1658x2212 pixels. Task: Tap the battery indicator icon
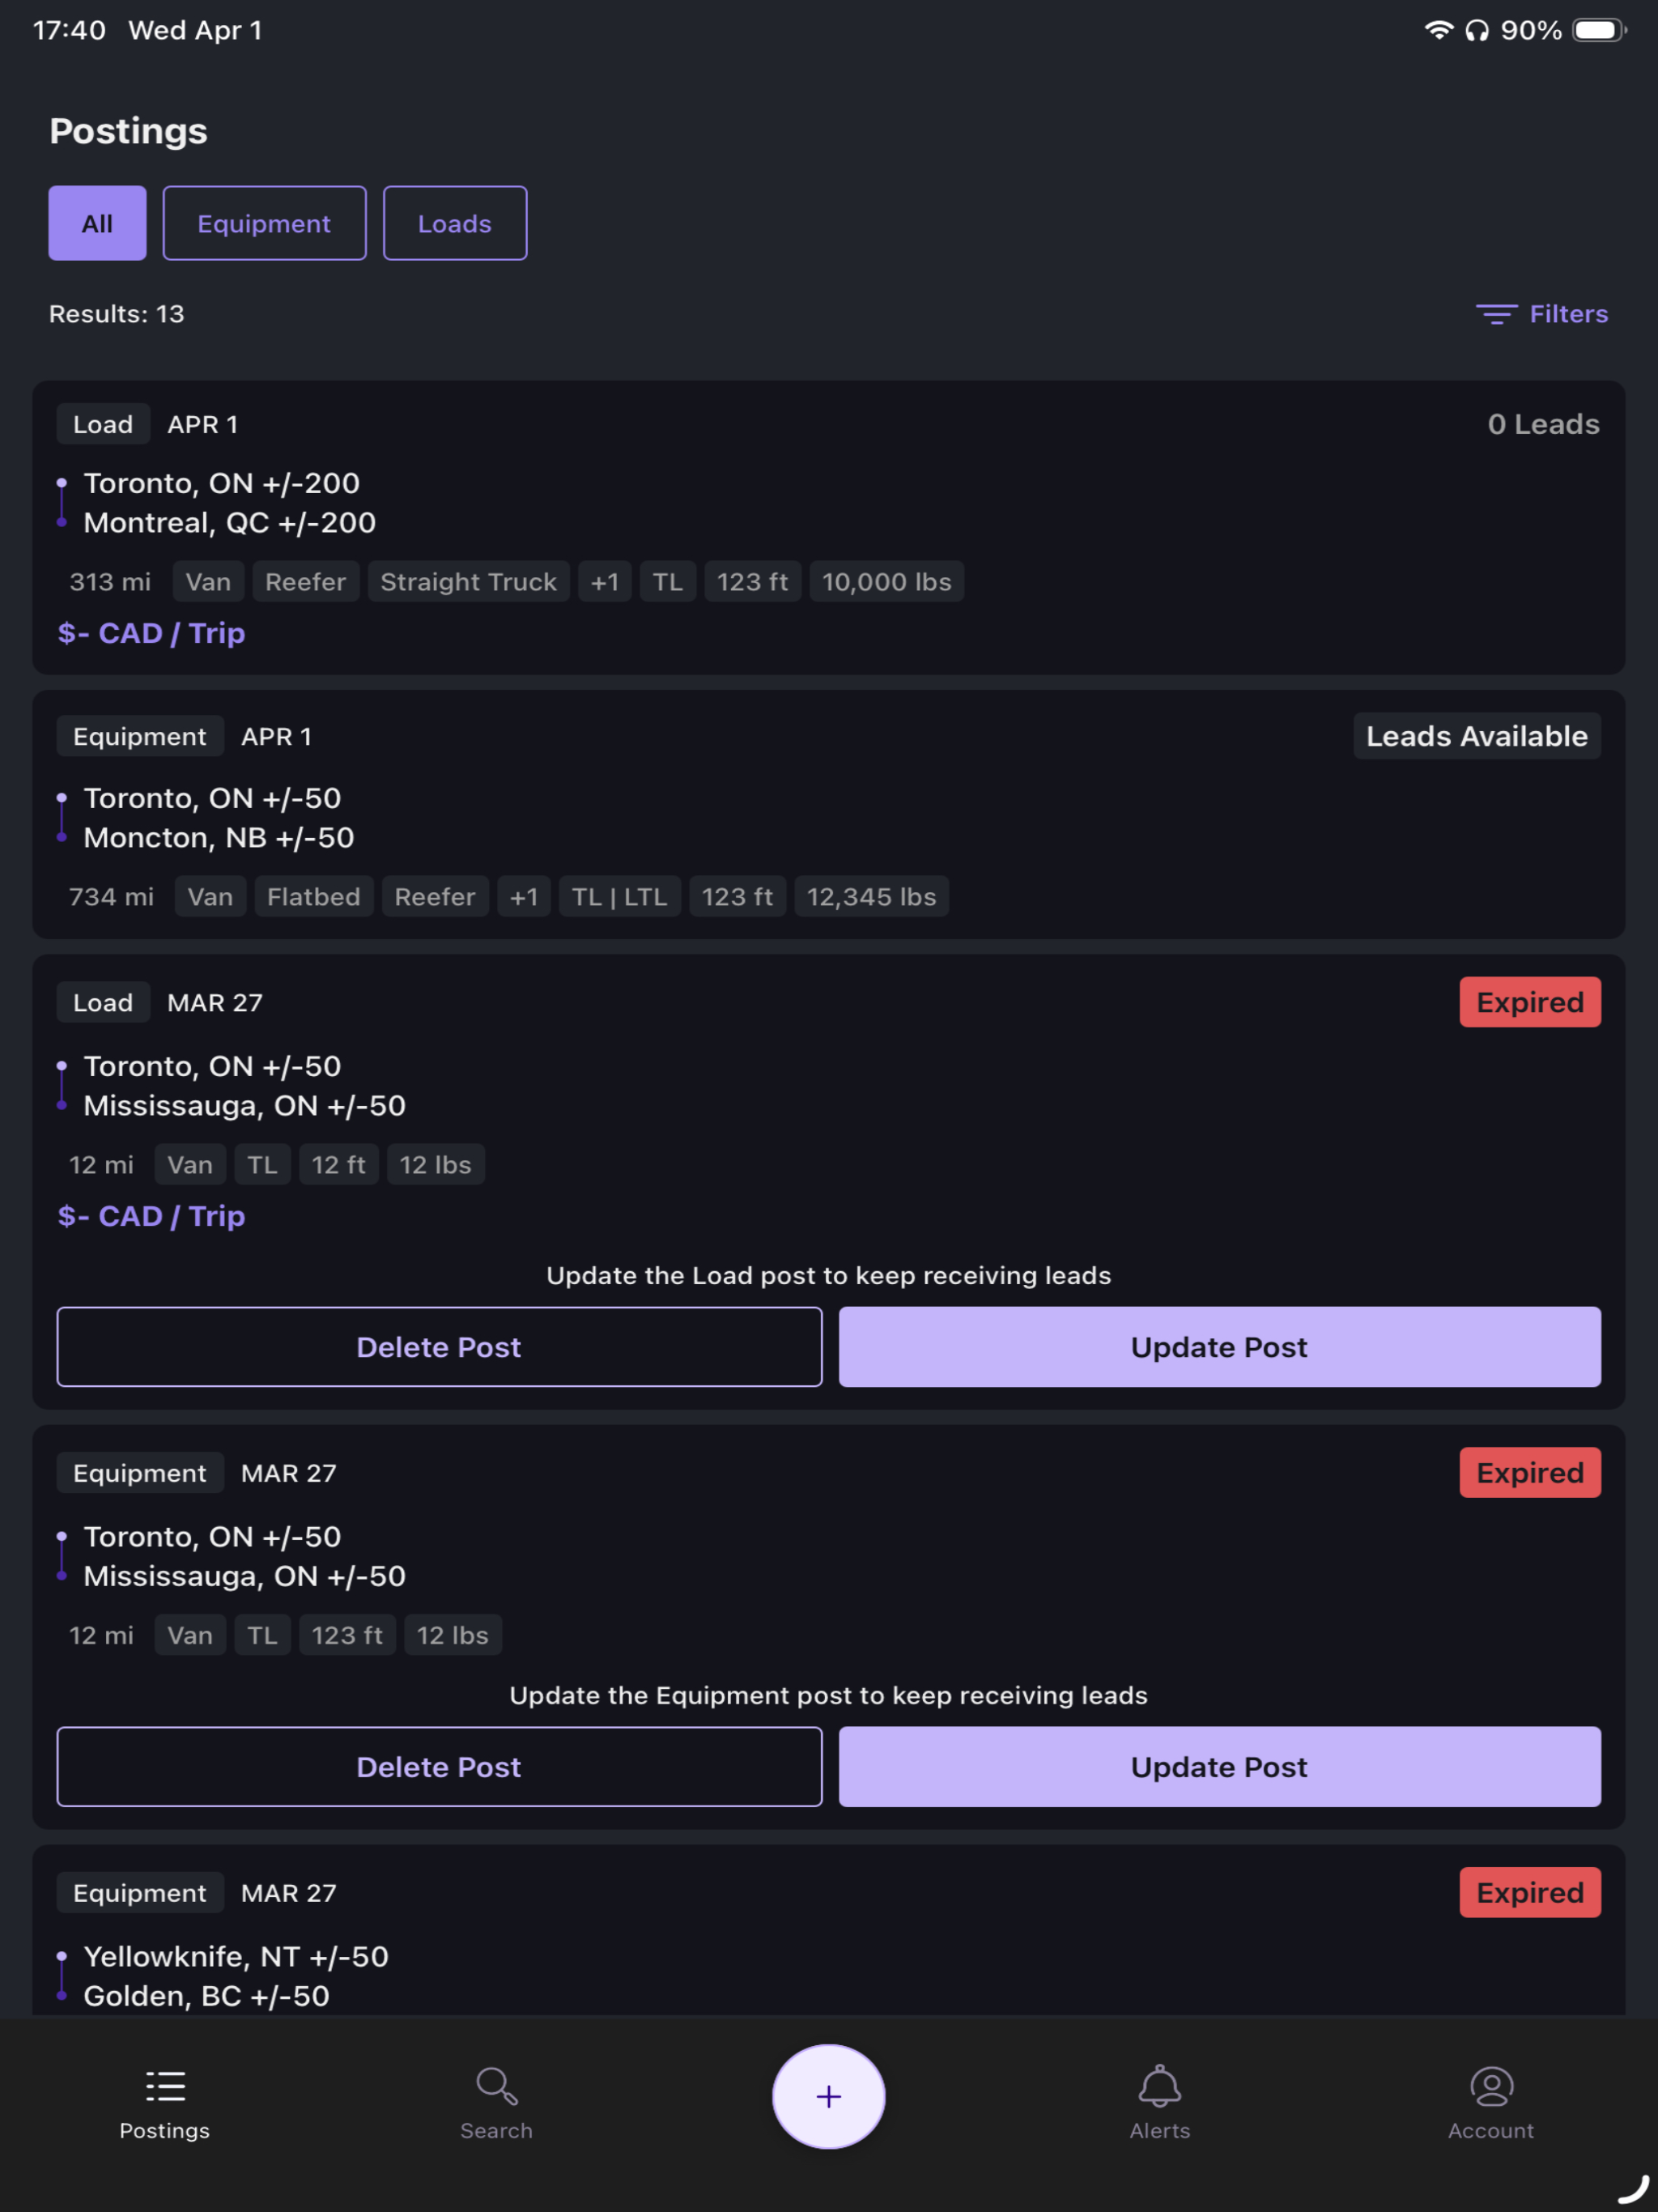1599,30
